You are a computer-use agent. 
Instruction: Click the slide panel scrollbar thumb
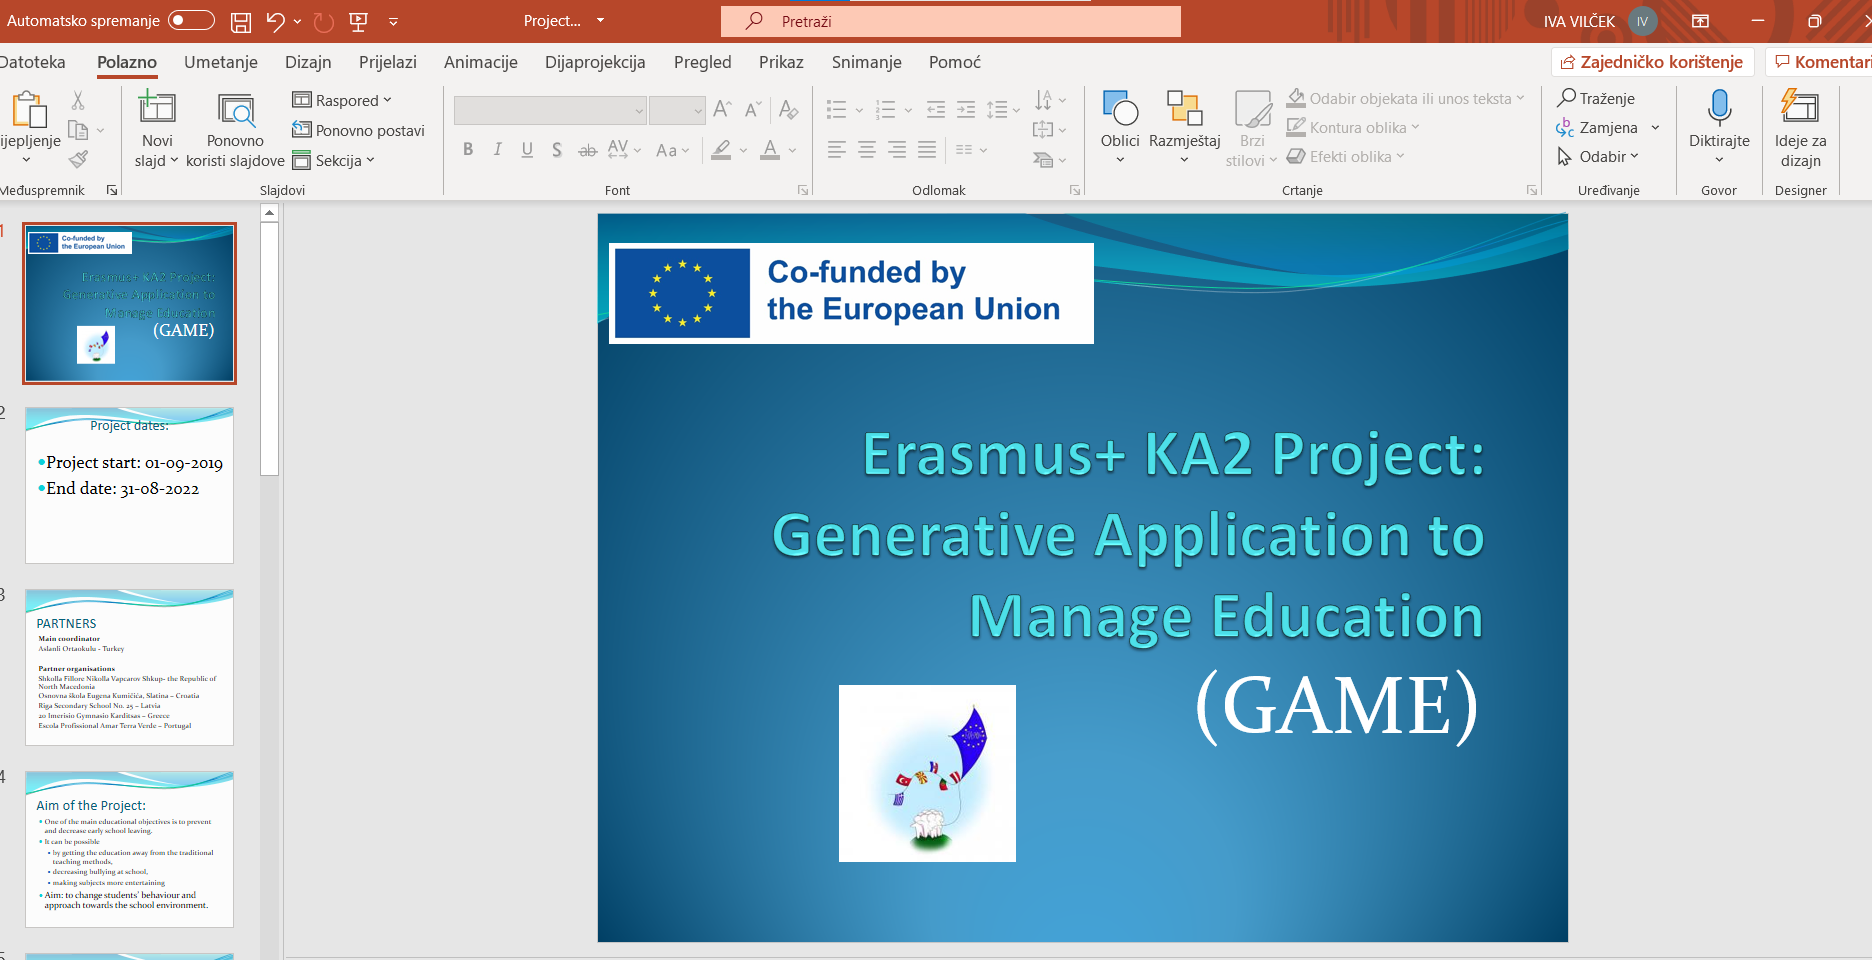(x=269, y=348)
